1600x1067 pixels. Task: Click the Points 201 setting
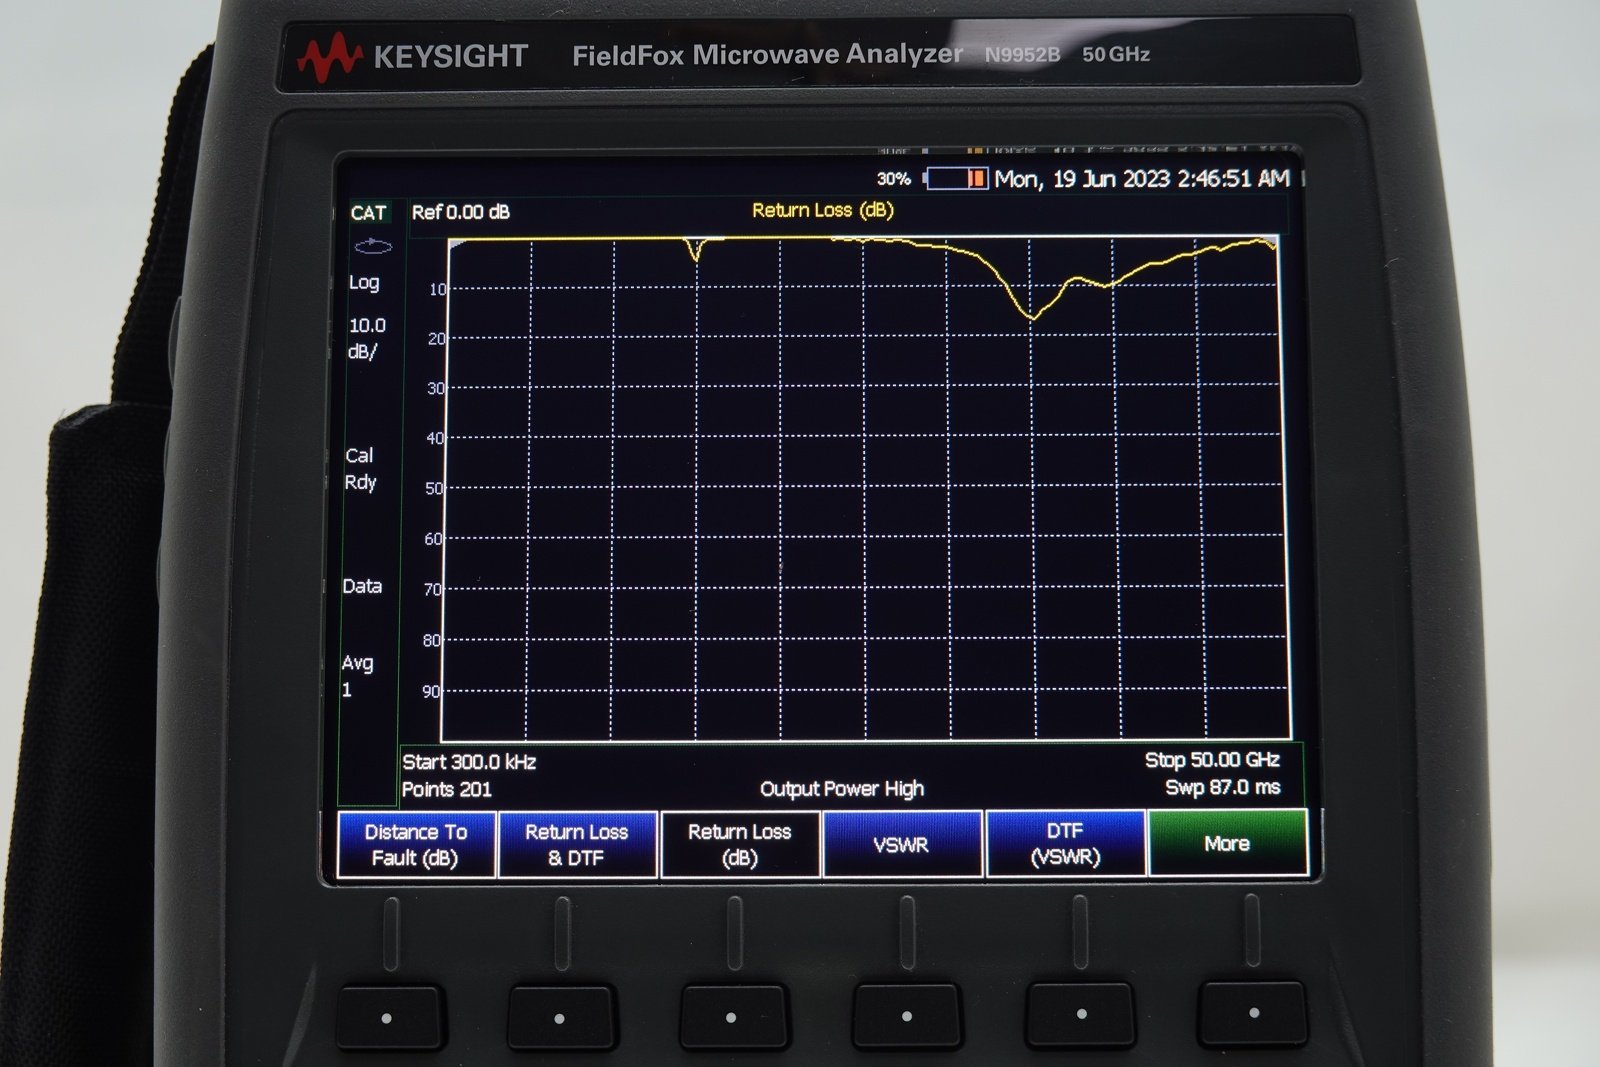click(447, 790)
